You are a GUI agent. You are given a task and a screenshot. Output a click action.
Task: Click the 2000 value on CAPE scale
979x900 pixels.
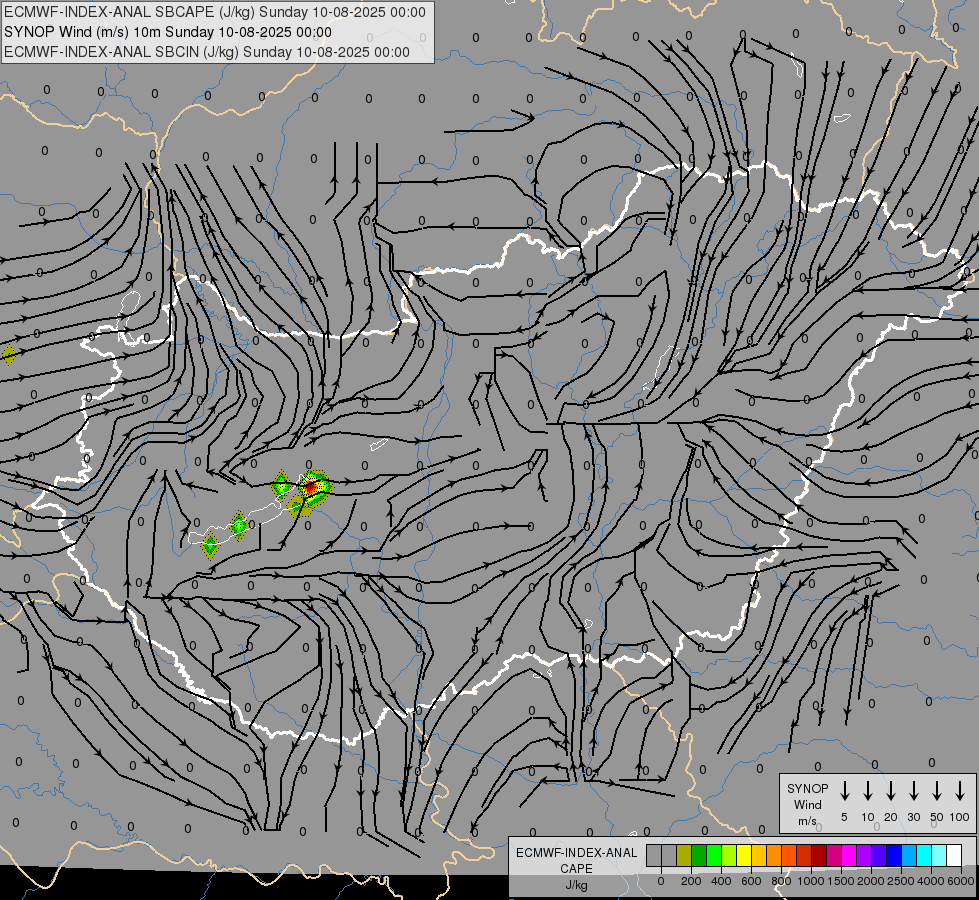point(871,881)
